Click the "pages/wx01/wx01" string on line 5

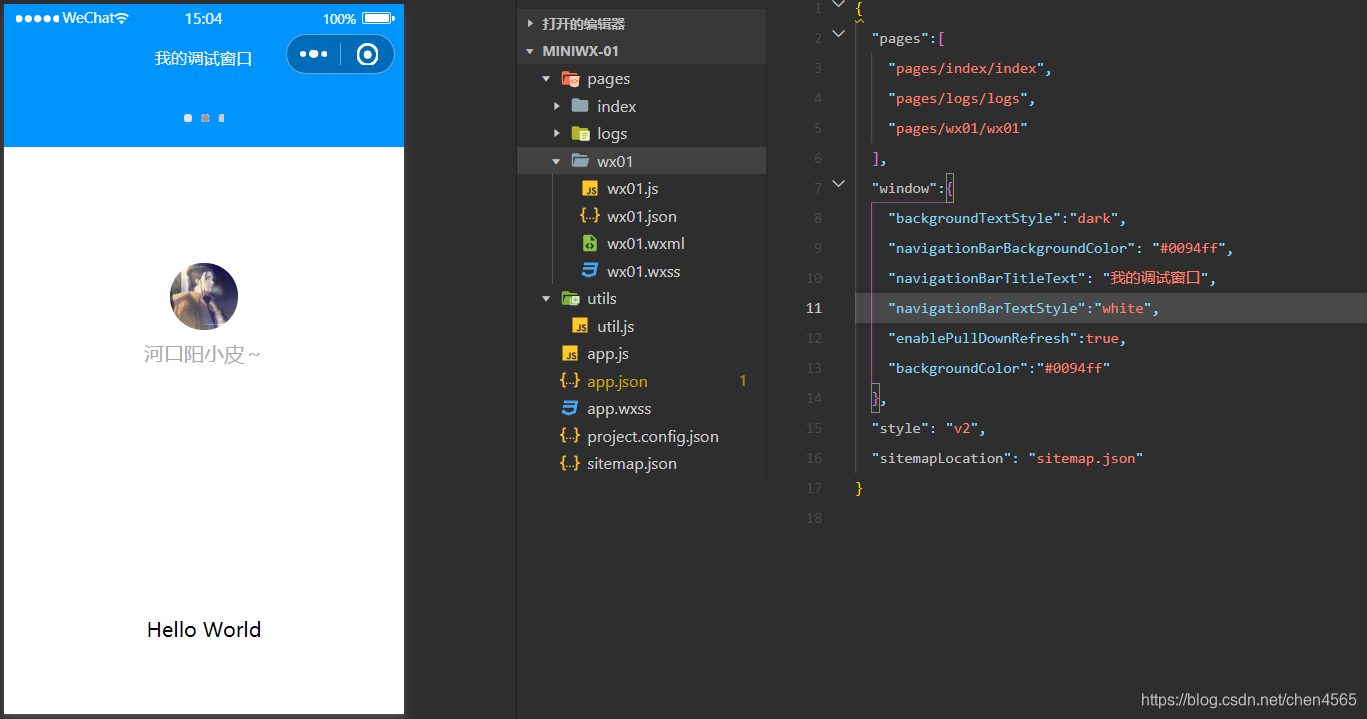coord(958,128)
